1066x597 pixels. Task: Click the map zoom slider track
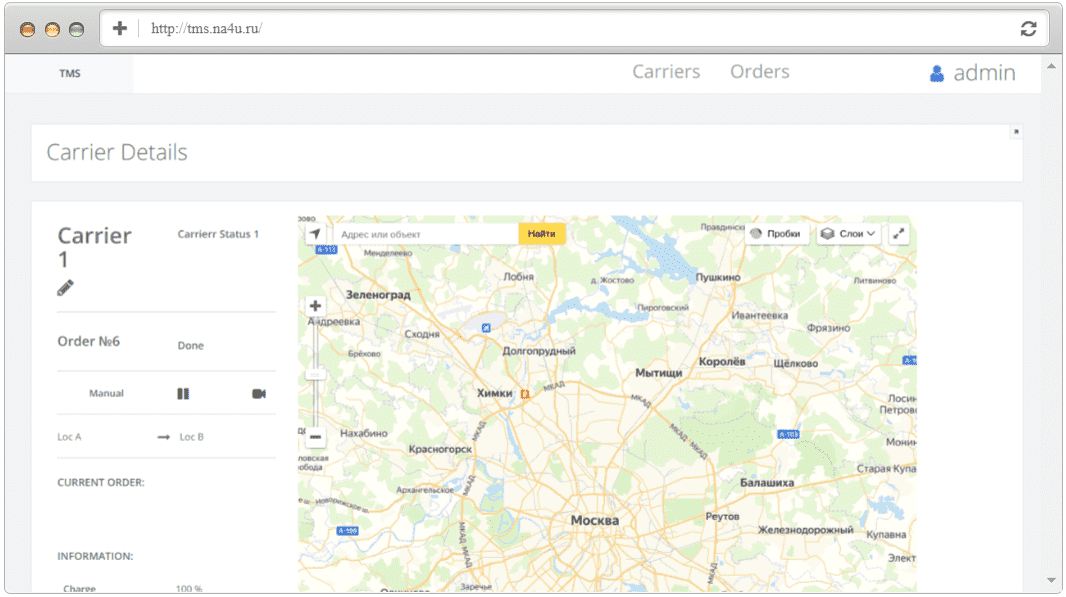[x=315, y=371]
